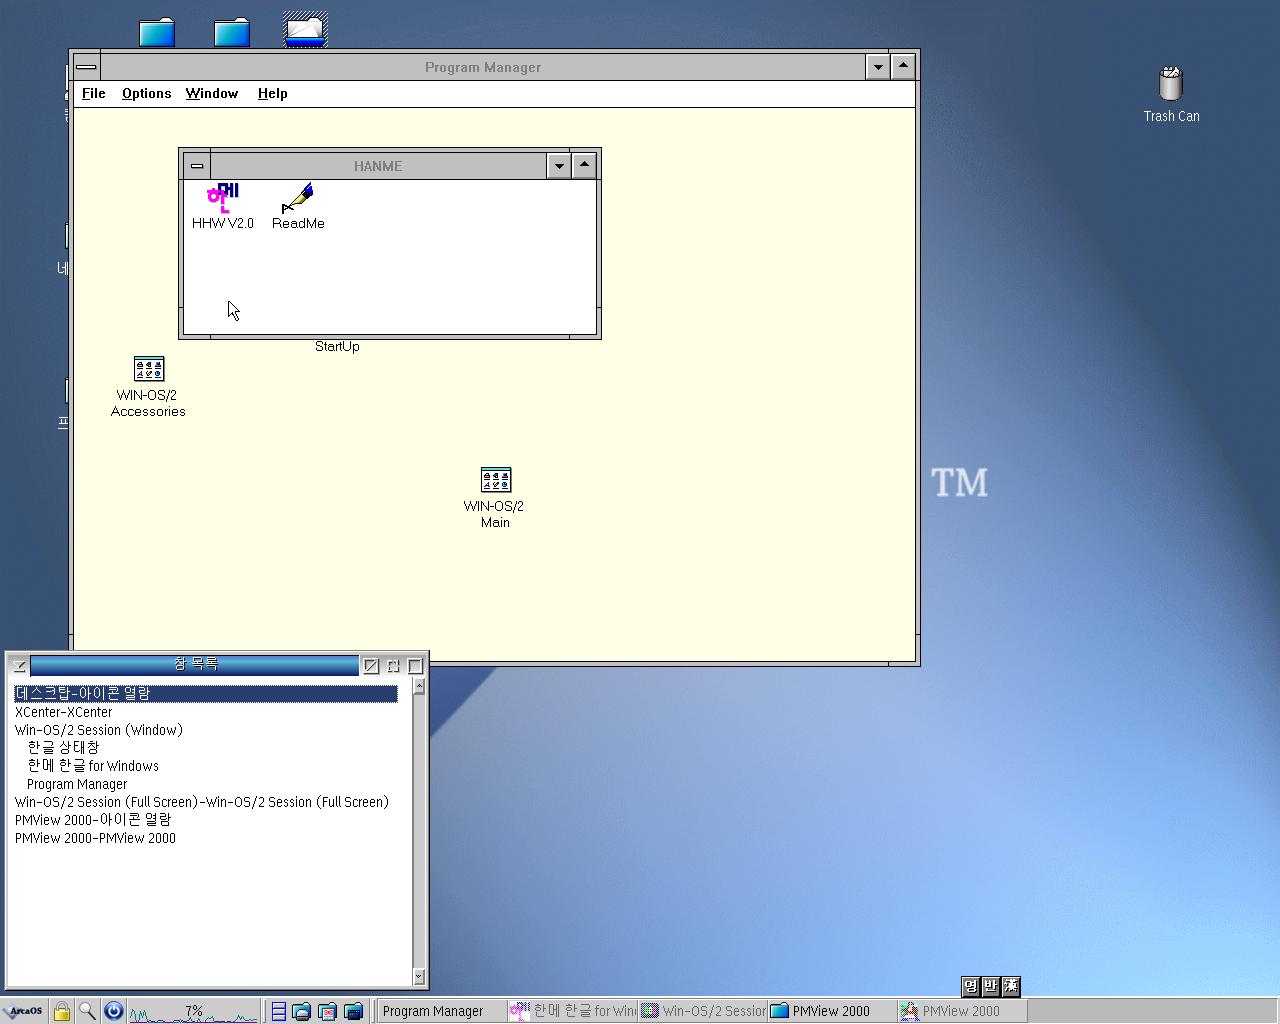Switch to Program Manager from the taskbar
The width and height of the screenshot is (1280, 1024).
click(x=441, y=1011)
